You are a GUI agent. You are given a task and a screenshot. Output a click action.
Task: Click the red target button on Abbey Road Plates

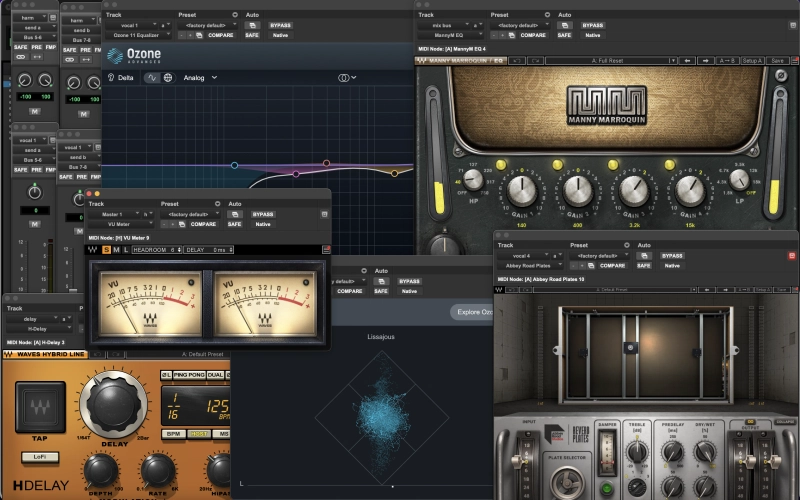click(792, 257)
